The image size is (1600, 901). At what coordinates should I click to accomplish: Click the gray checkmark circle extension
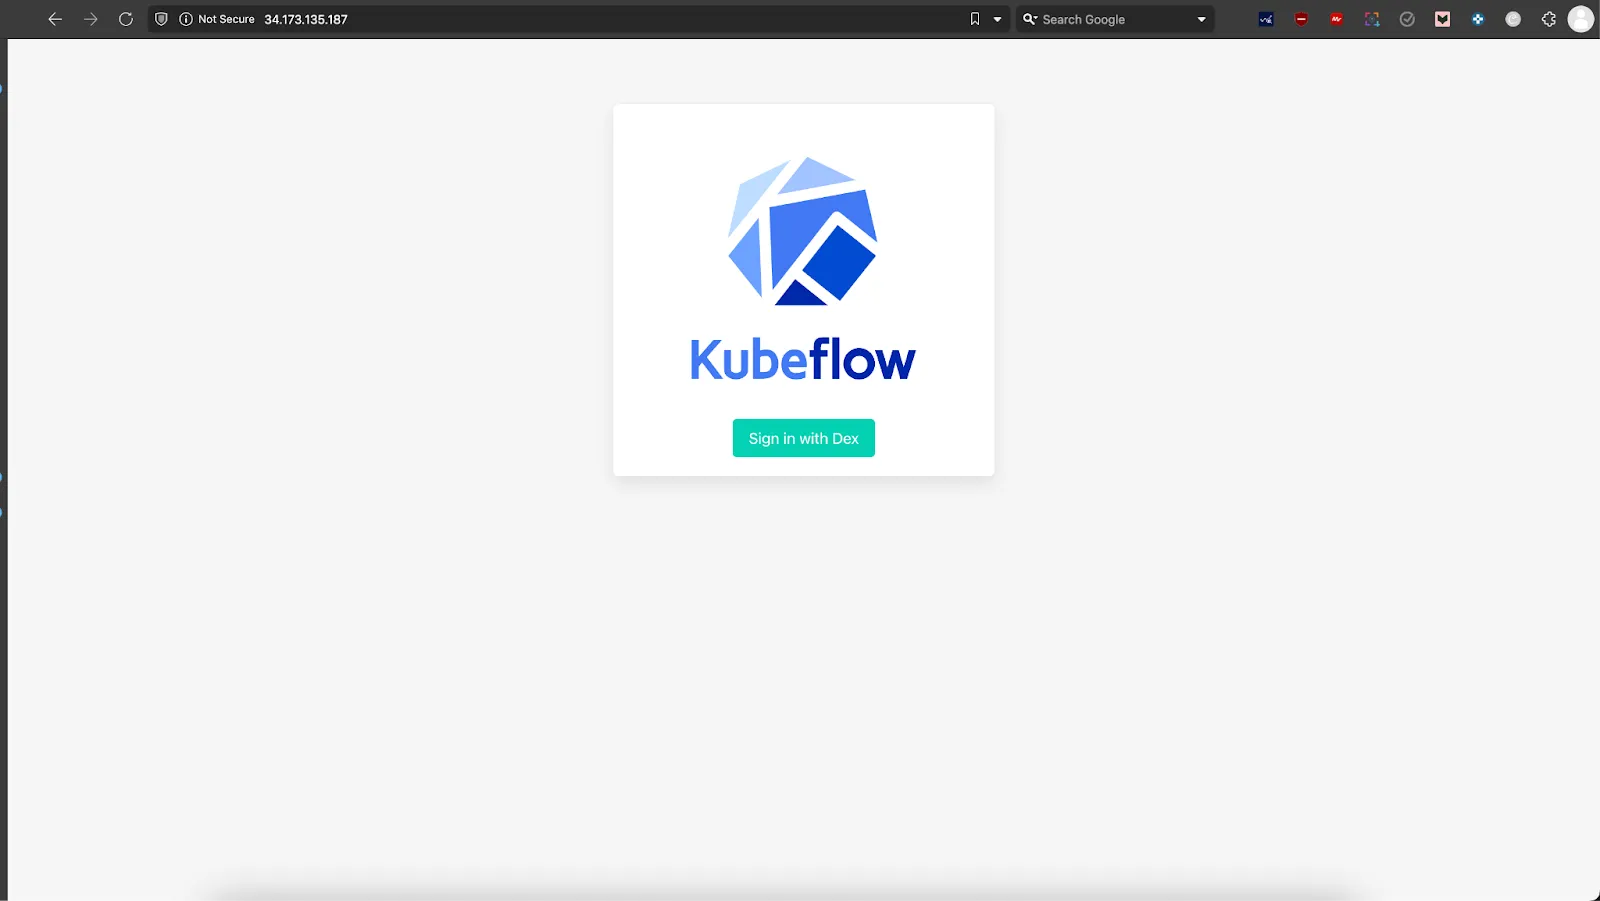1407,19
